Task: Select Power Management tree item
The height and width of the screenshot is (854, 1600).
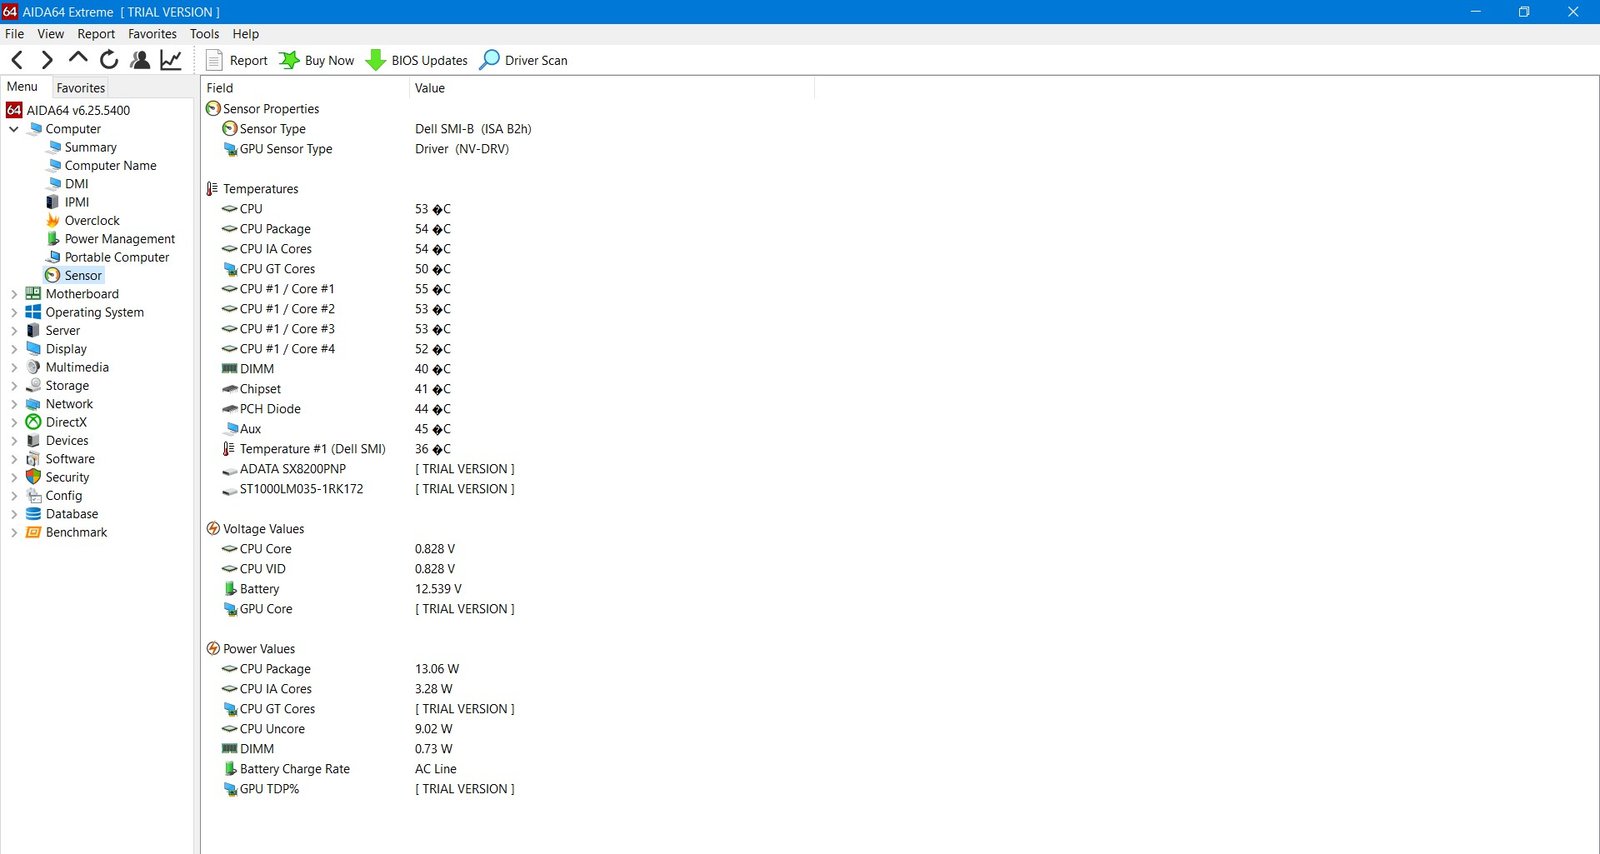Action: pos(119,239)
